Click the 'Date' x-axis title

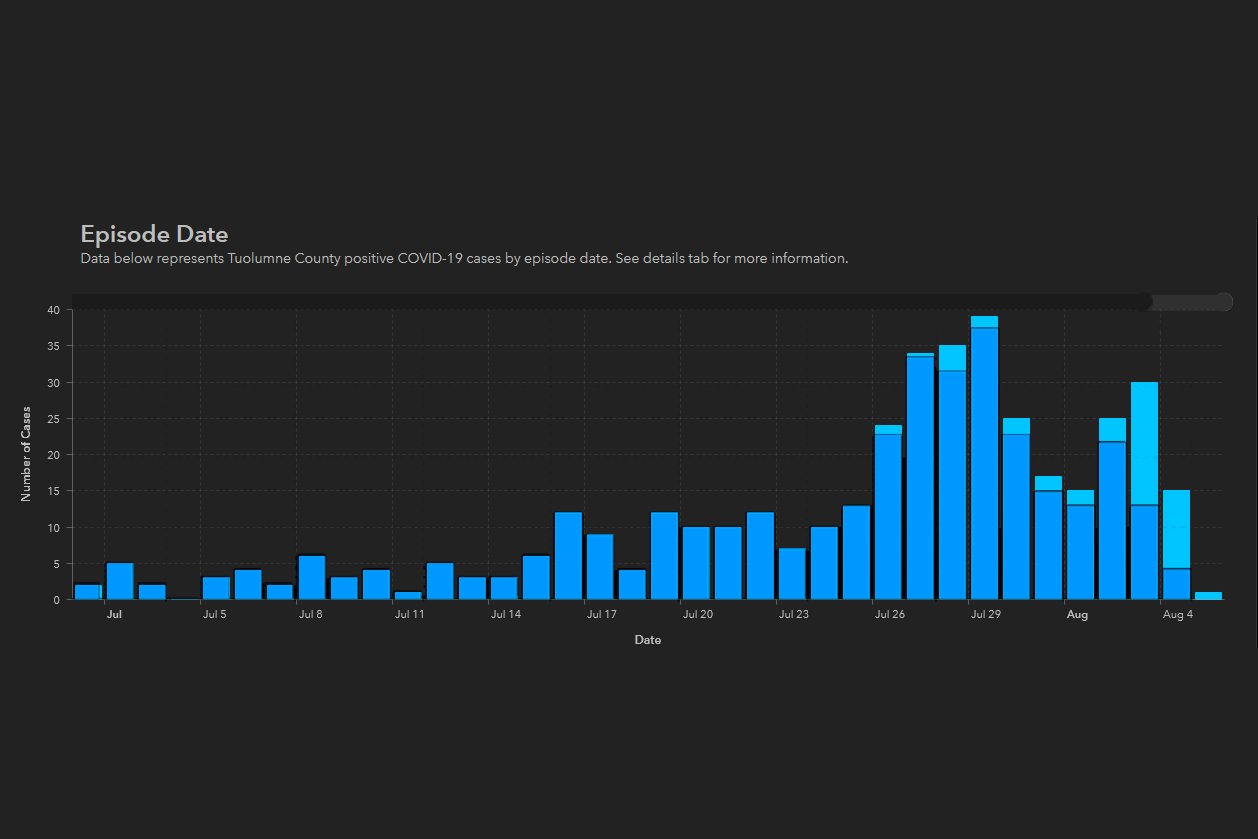[x=647, y=640]
